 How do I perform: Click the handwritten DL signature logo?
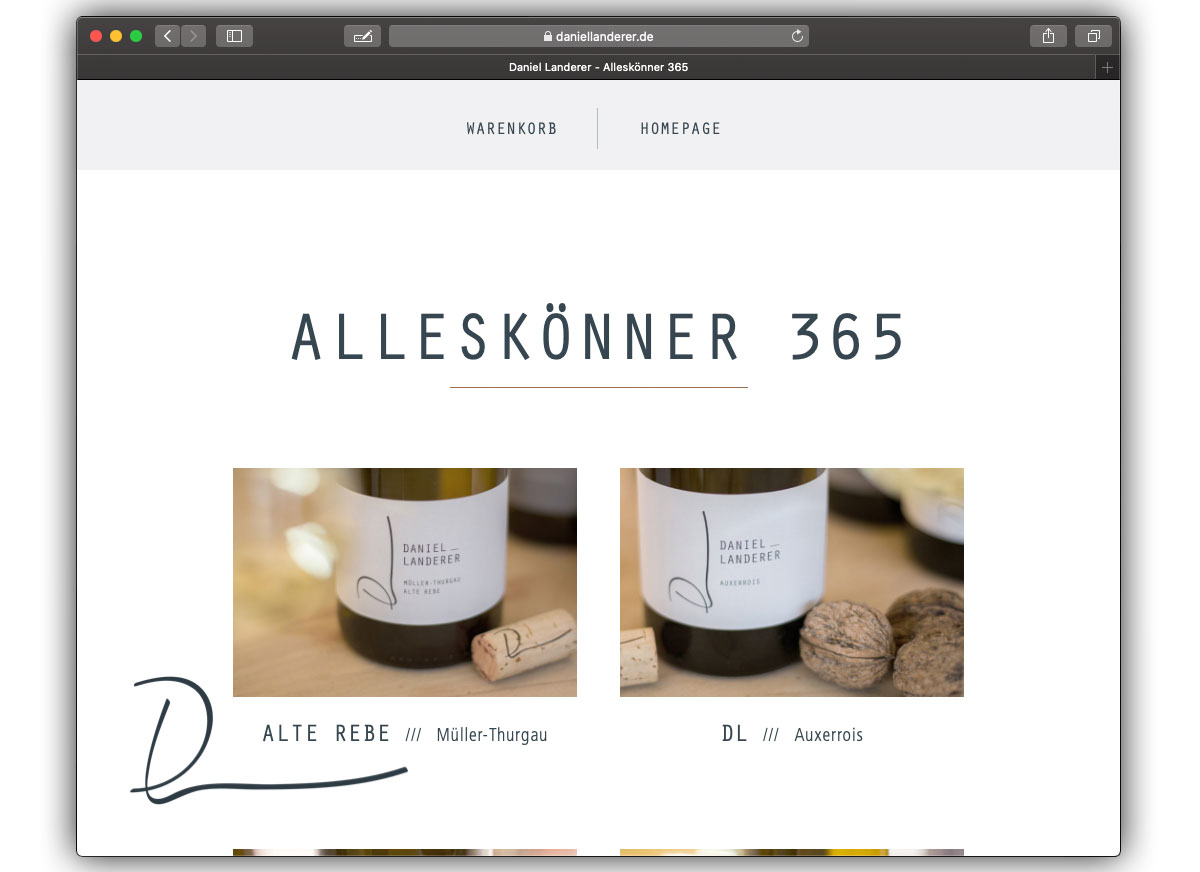(x=268, y=740)
